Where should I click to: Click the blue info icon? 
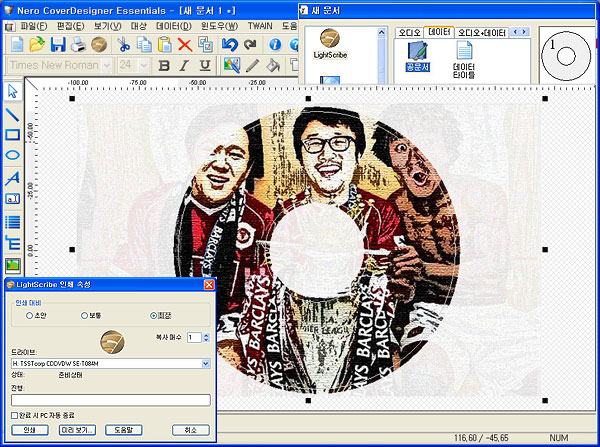pyautogui.click(x=275, y=44)
